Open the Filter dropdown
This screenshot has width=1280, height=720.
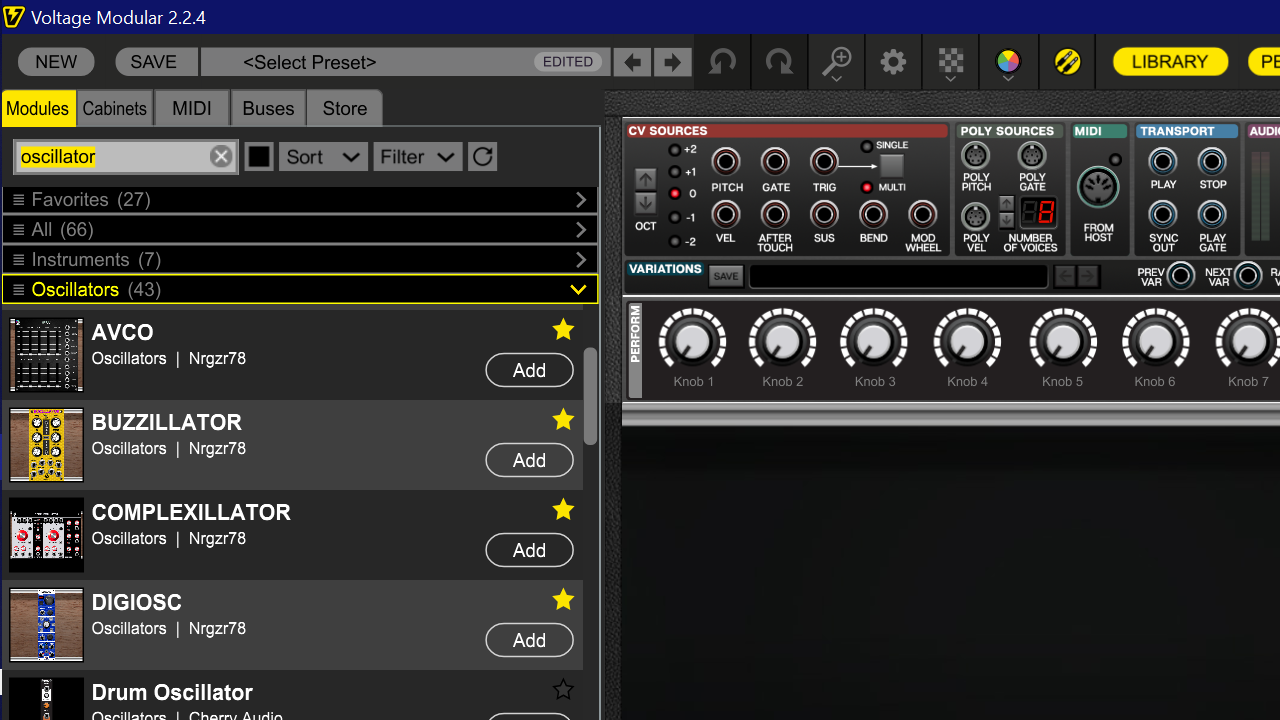coord(418,157)
